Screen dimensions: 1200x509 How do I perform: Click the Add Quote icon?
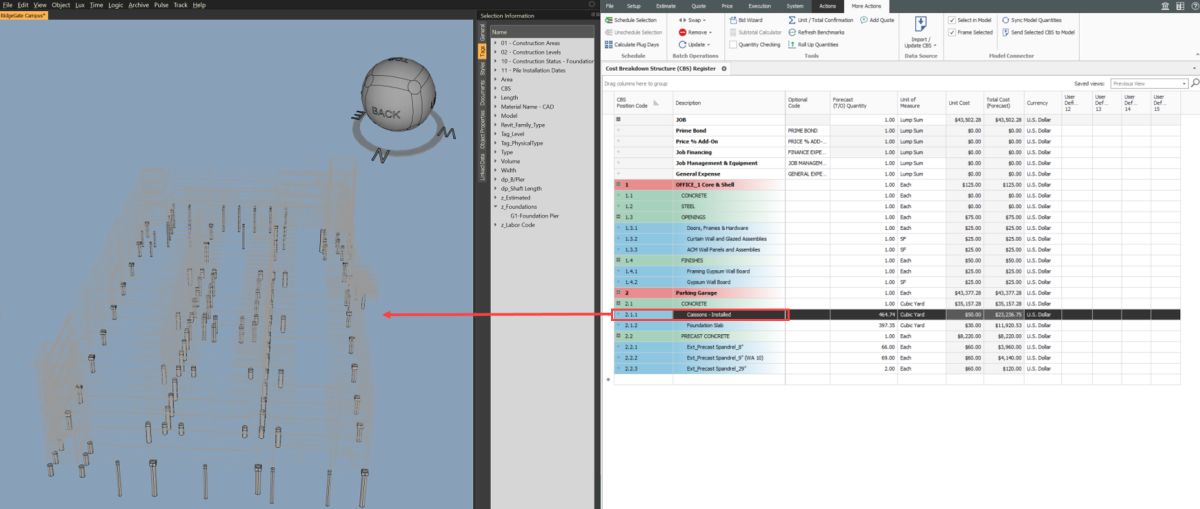tap(864, 20)
